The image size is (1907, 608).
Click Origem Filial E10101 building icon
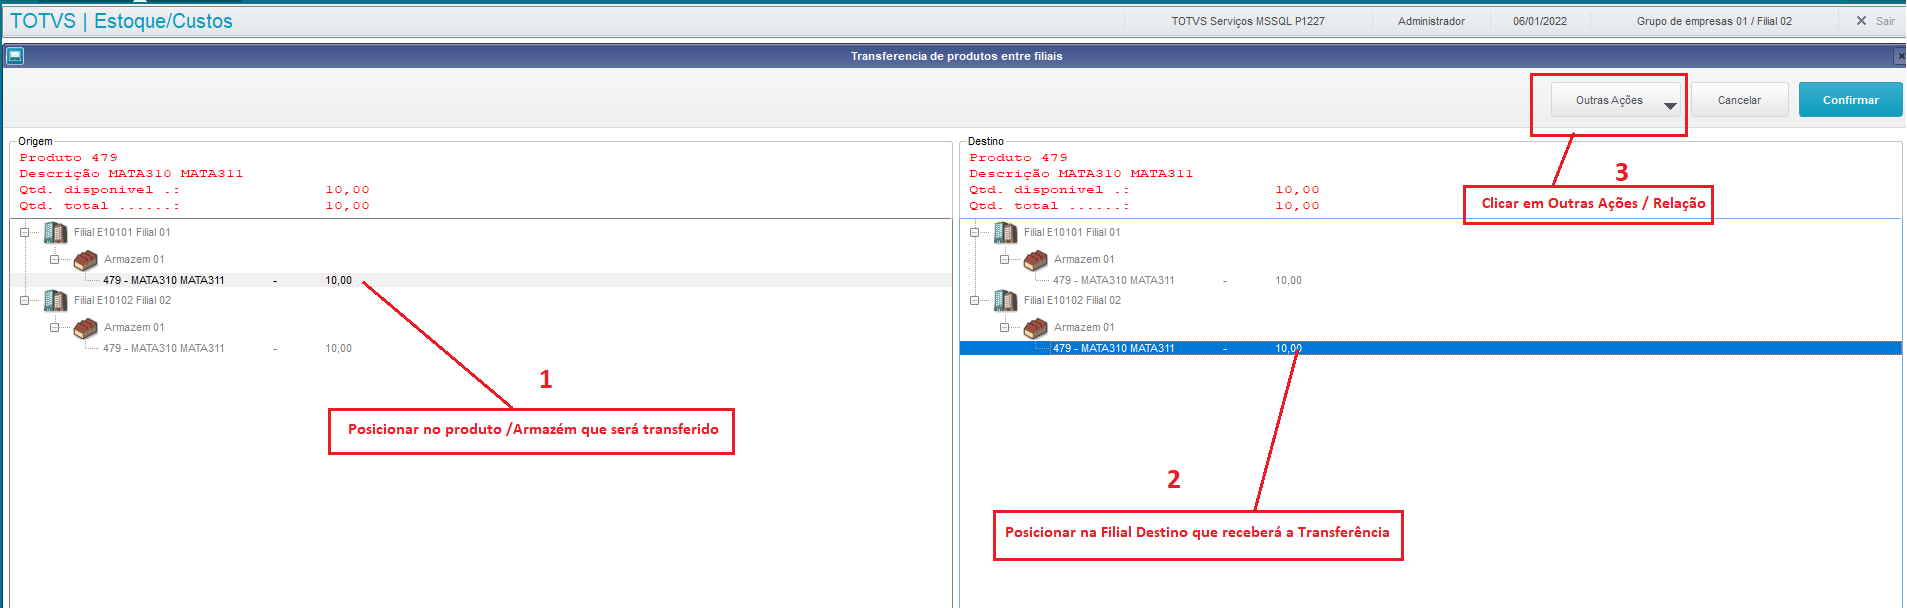click(x=56, y=232)
